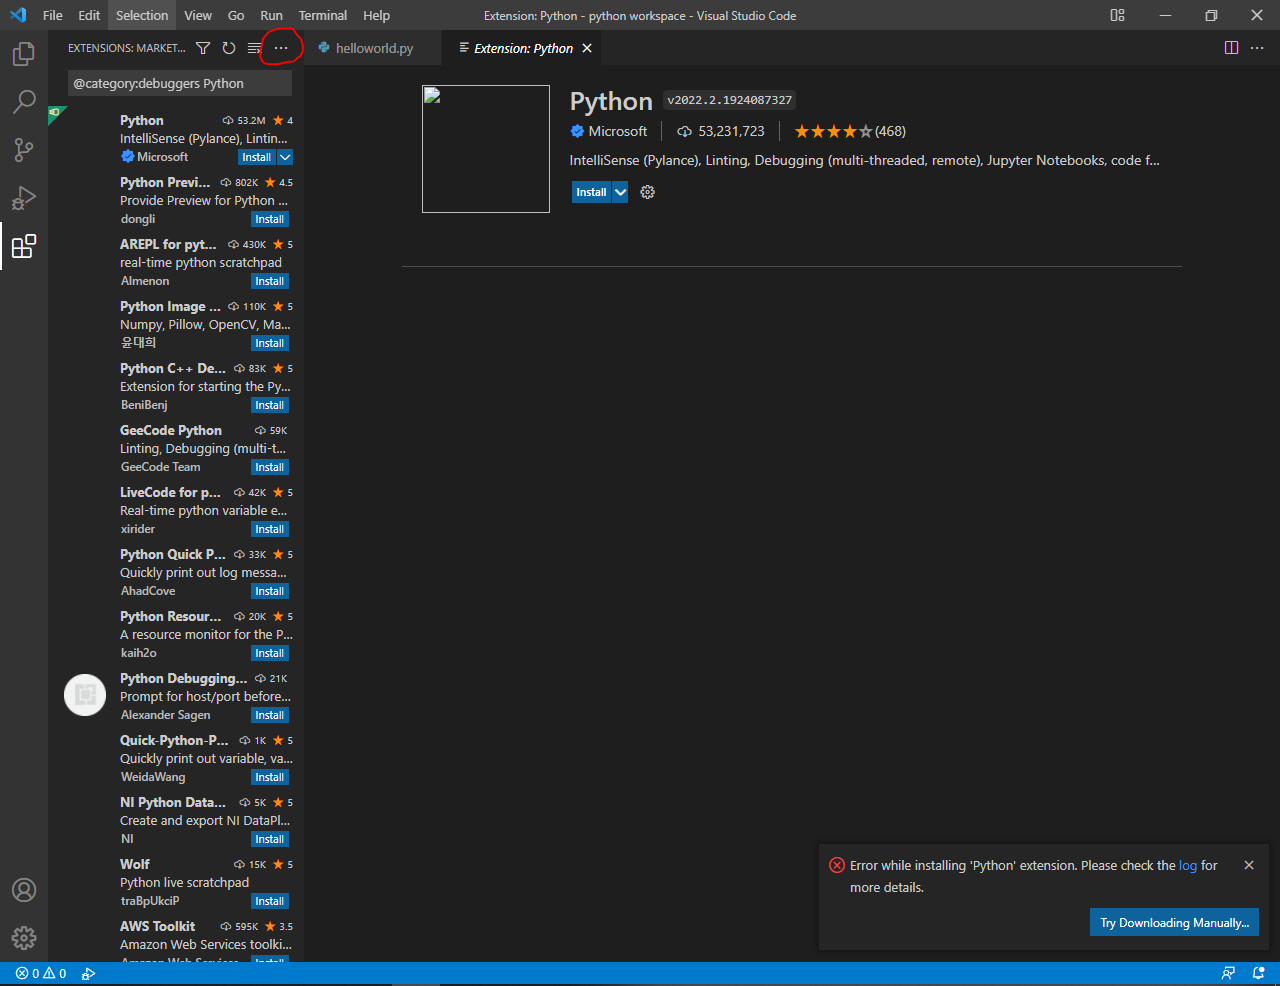Click the version label v2022.2.1924087327
Screen dimensions: 1280x986
[x=729, y=100]
